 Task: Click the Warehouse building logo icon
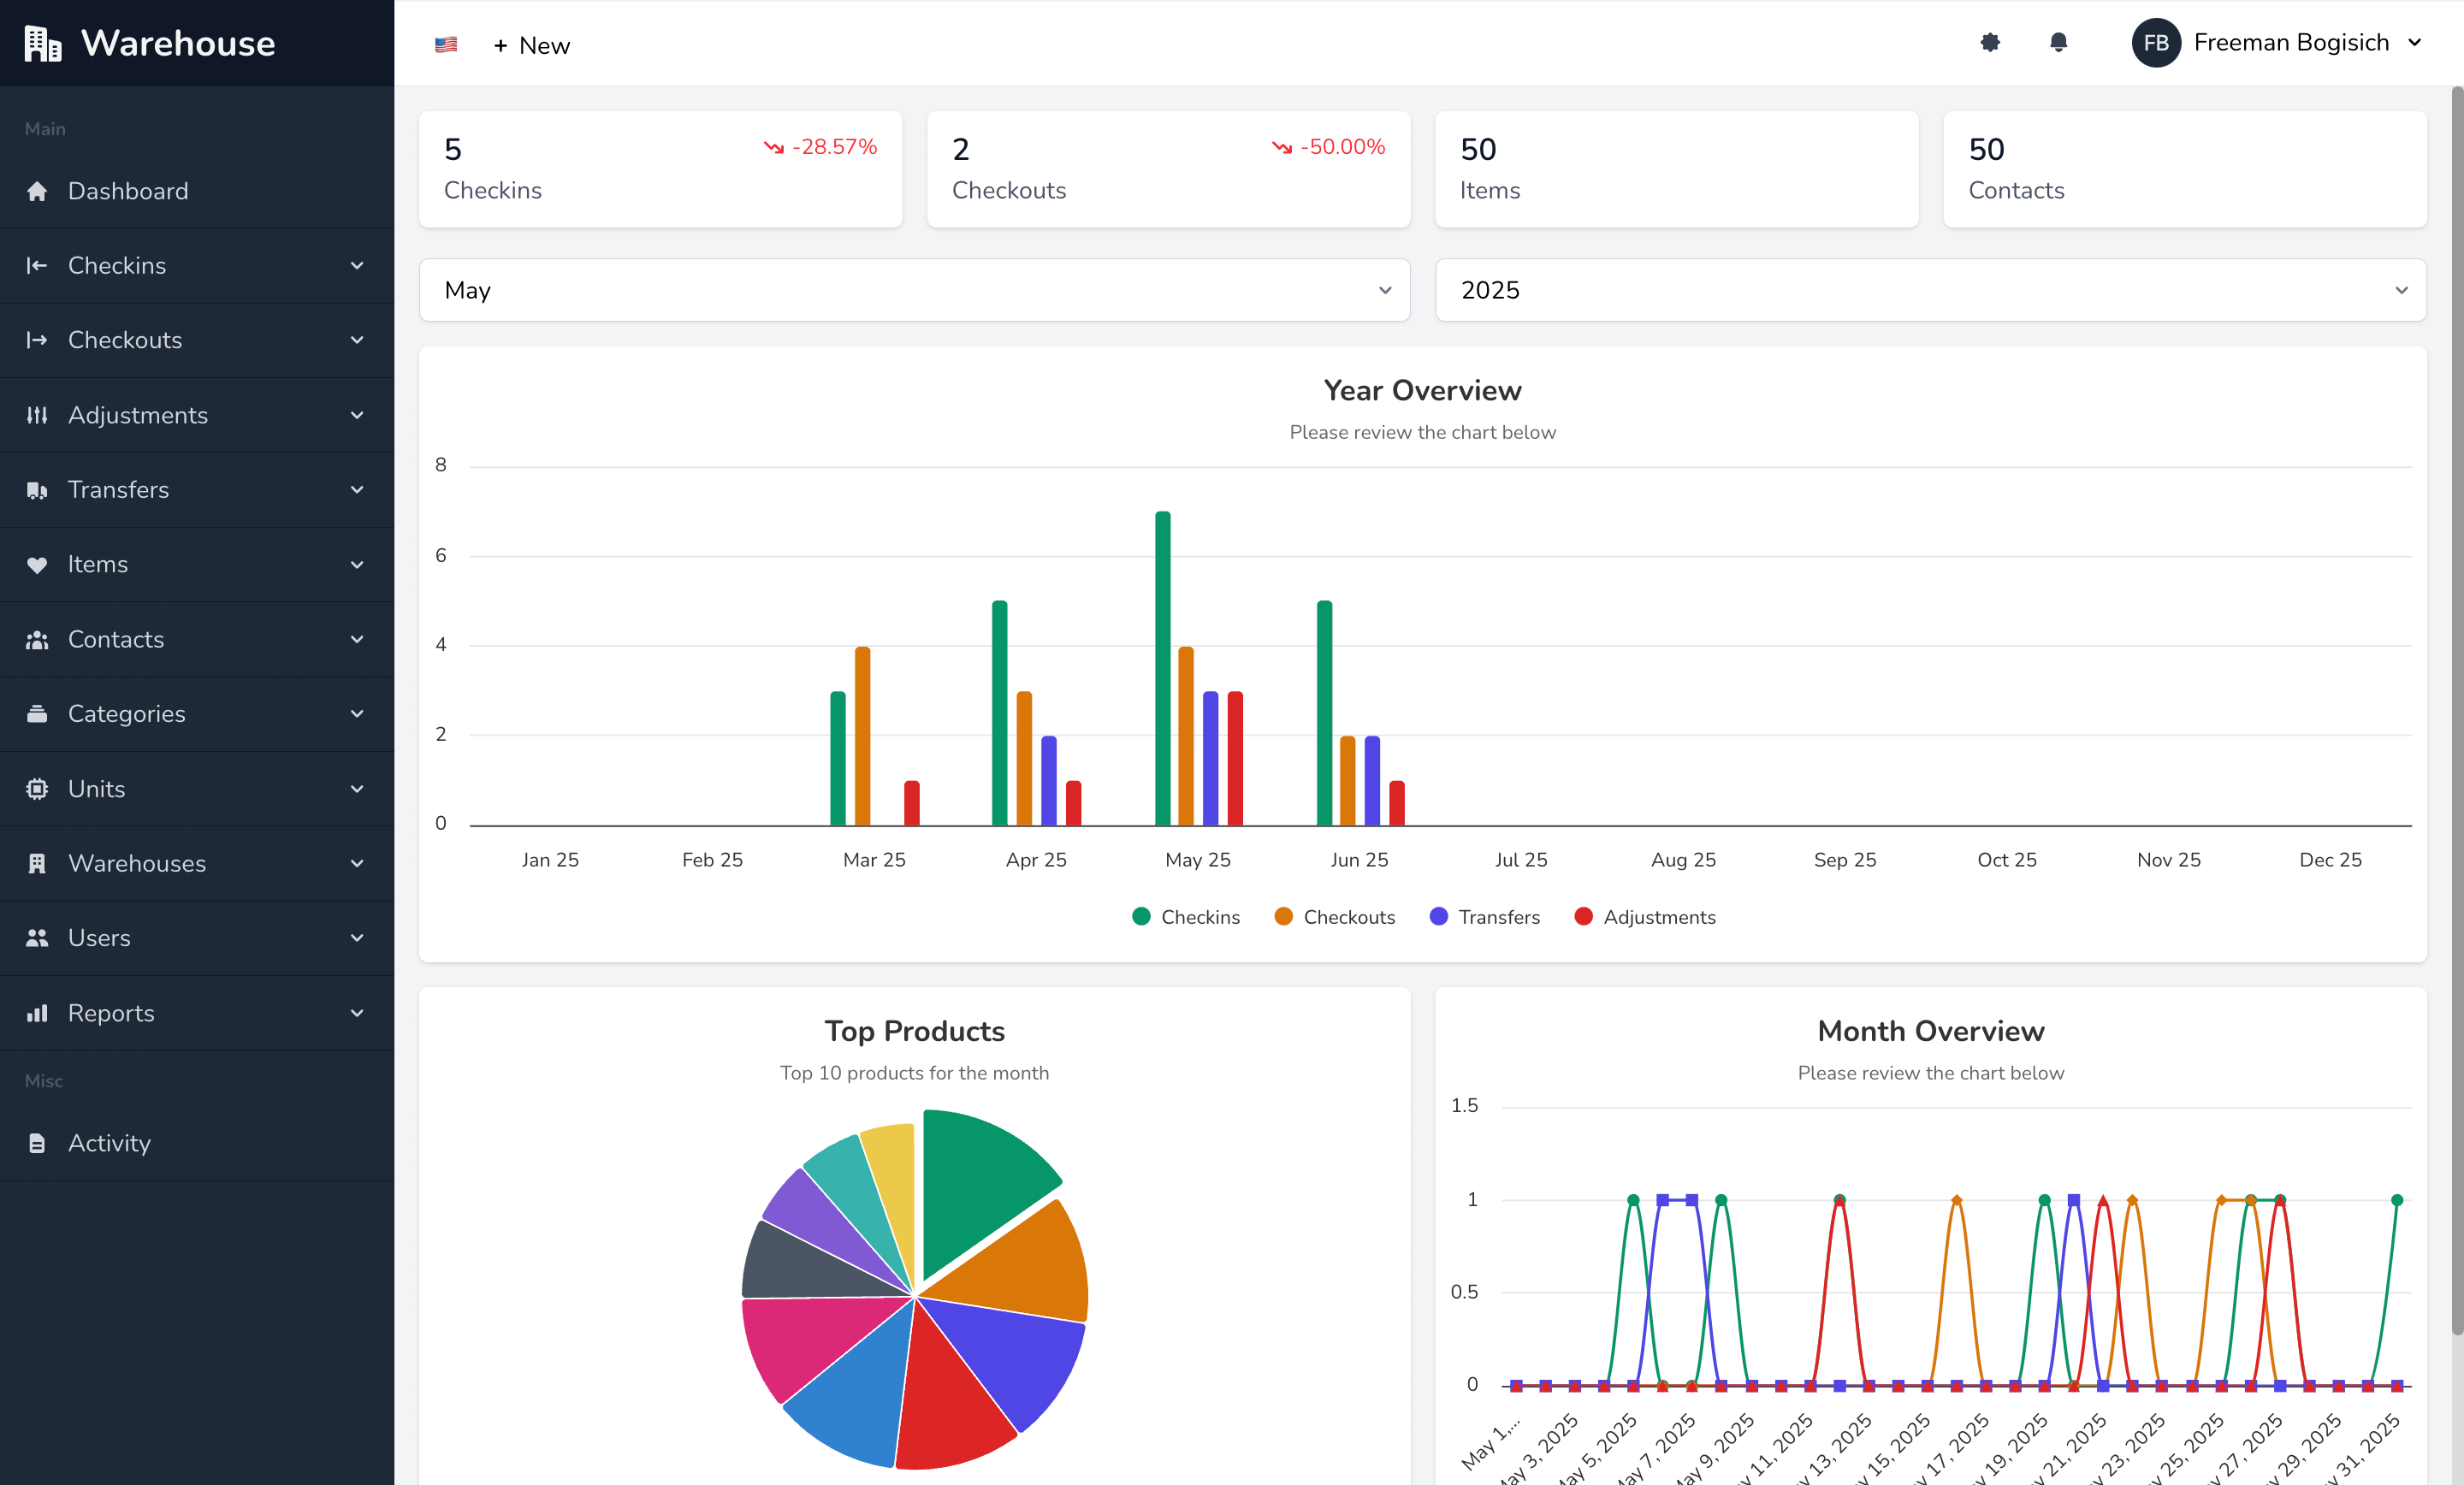click(43, 43)
